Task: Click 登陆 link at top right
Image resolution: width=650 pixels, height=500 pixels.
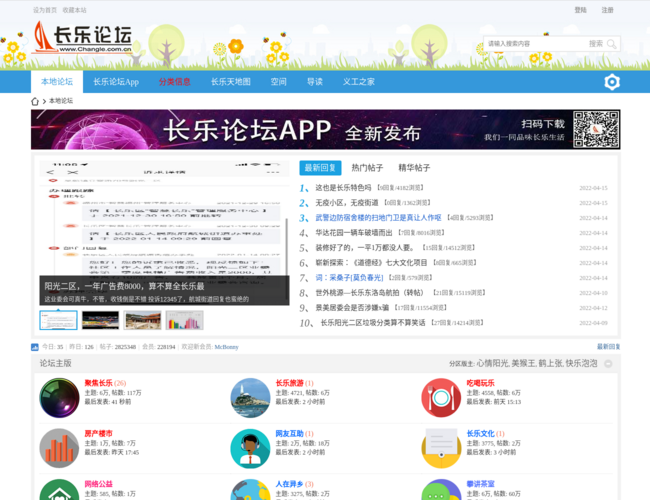Action: tap(580, 10)
